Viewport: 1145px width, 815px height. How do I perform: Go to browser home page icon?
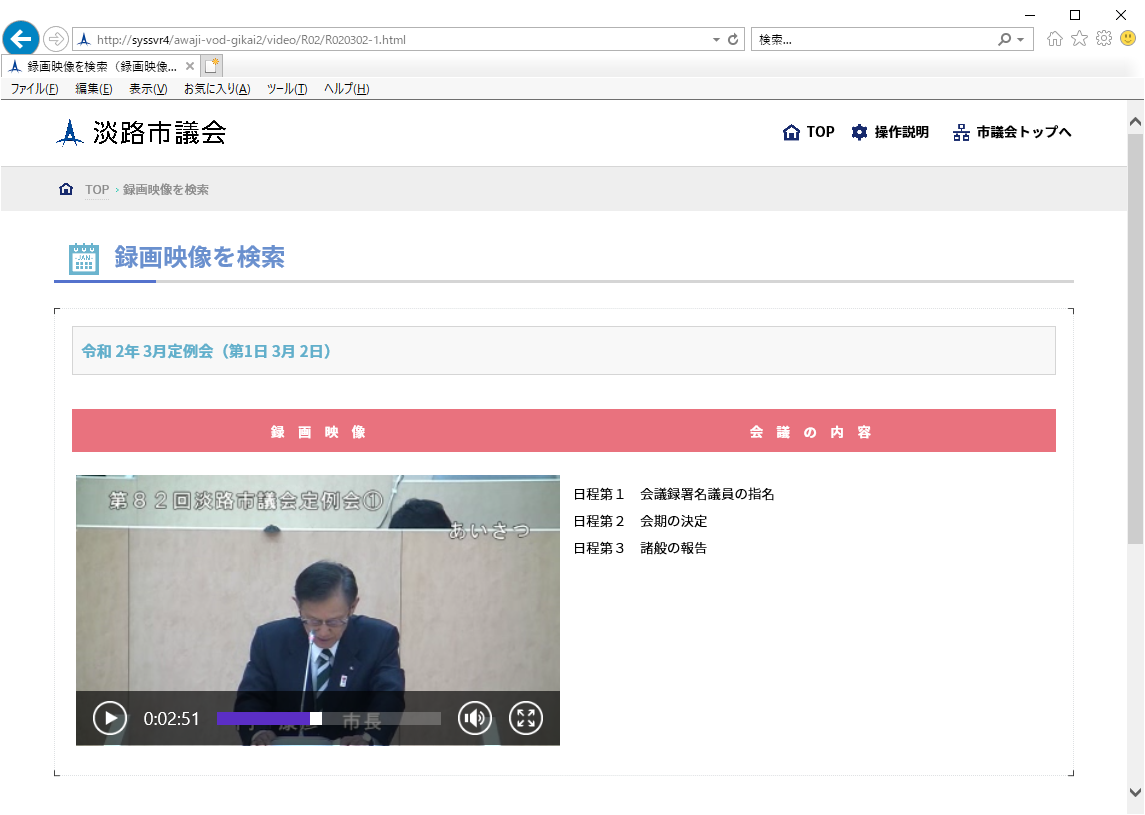(1054, 39)
